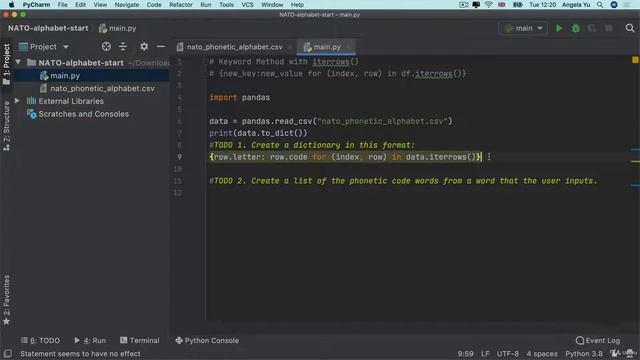Click the Statement seems to have no effect message
Screen dimensions: 640x360
[80, 353]
